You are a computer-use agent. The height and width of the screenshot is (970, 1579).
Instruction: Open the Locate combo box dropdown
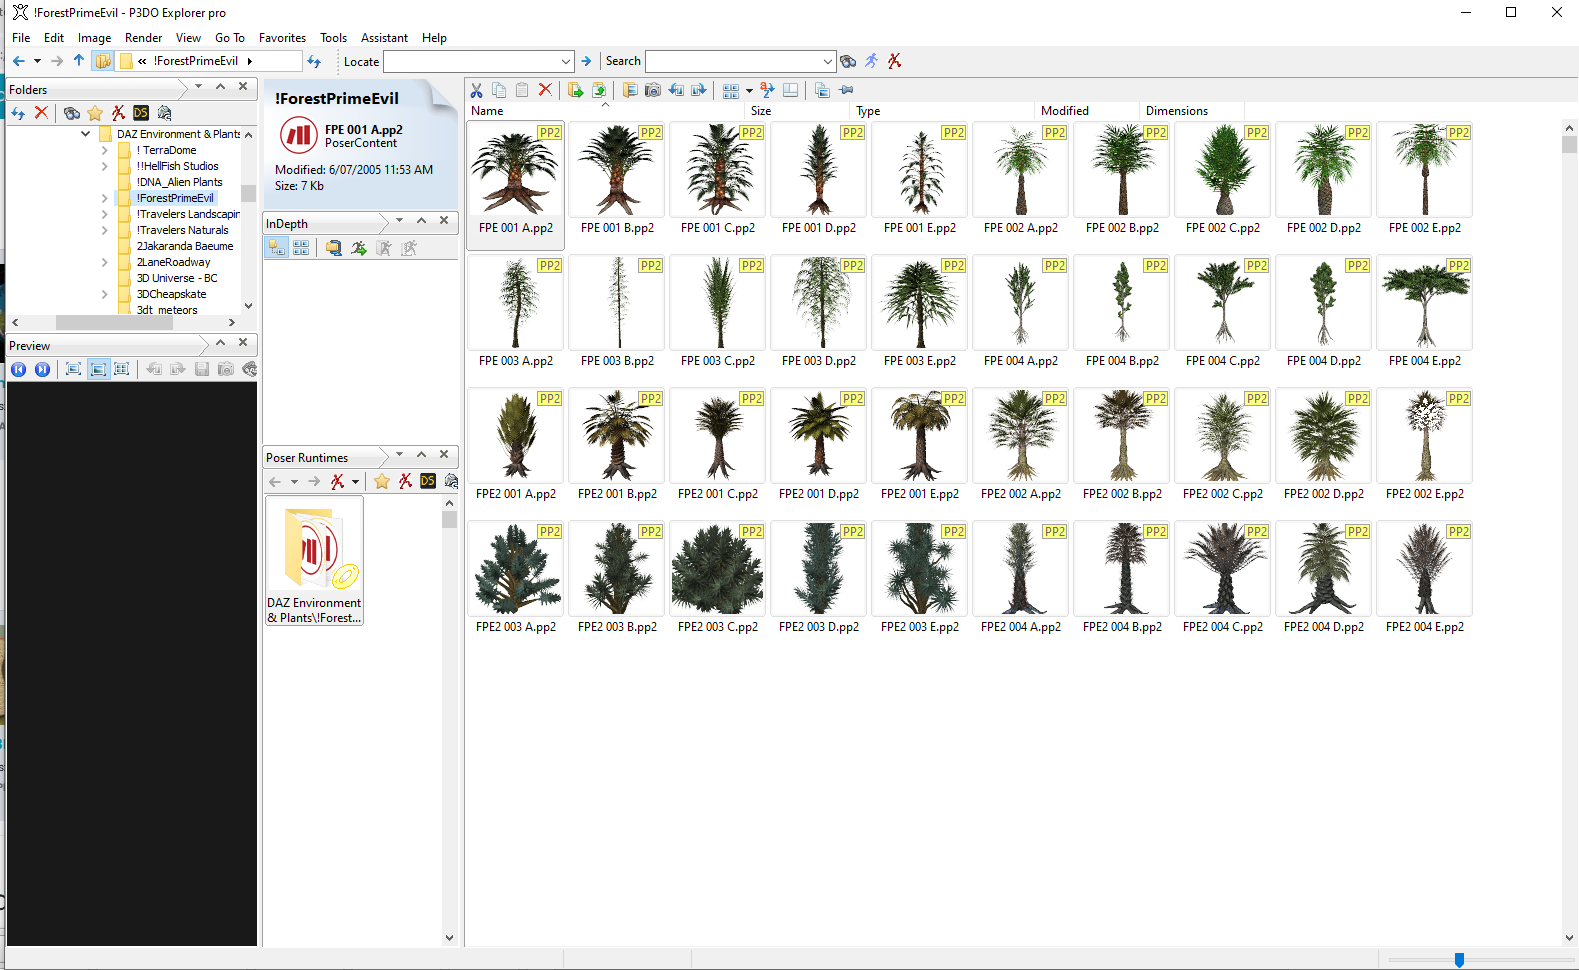tap(565, 61)
